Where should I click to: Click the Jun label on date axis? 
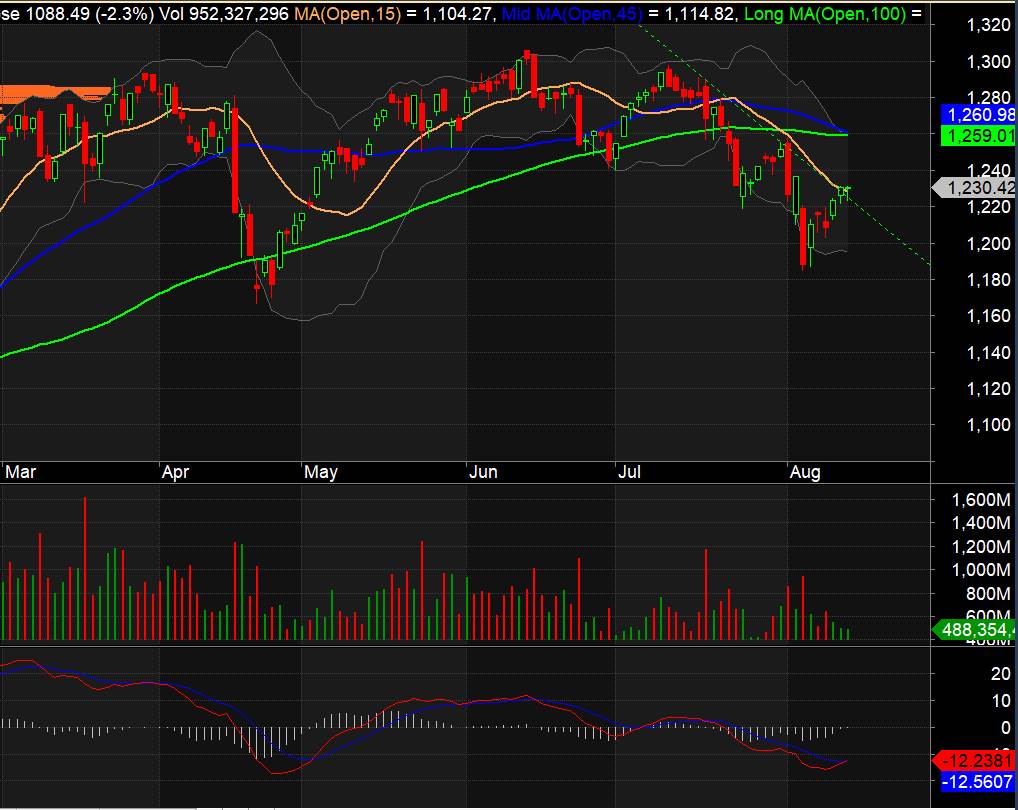pos(483,472)
